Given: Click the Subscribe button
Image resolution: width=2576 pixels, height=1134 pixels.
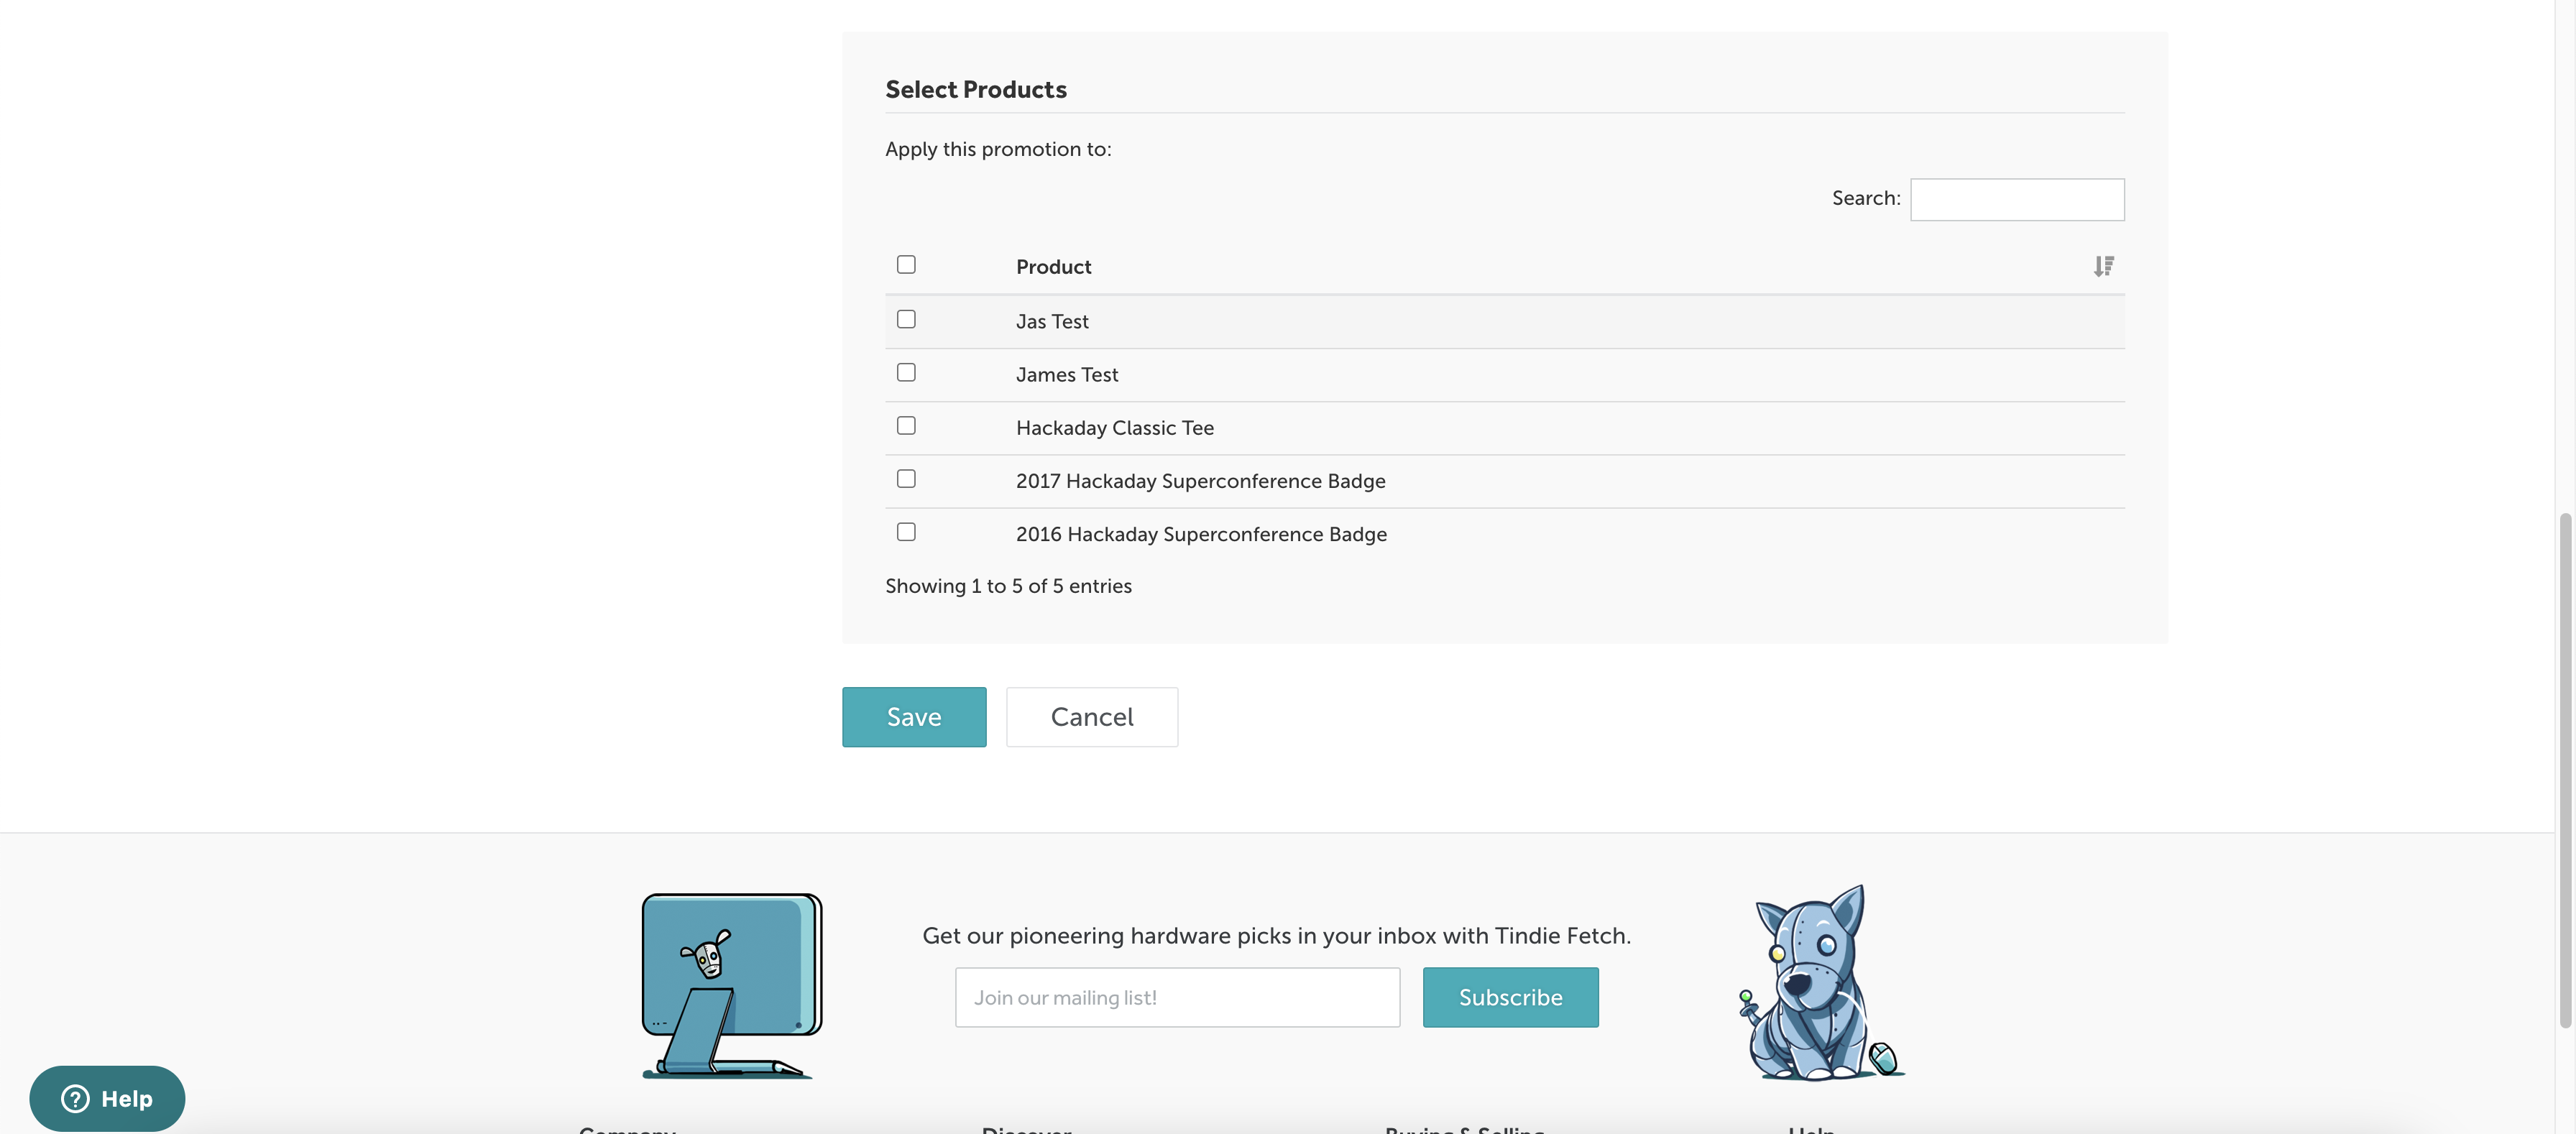Looking at the screenshot, I should coord(1510,997).
